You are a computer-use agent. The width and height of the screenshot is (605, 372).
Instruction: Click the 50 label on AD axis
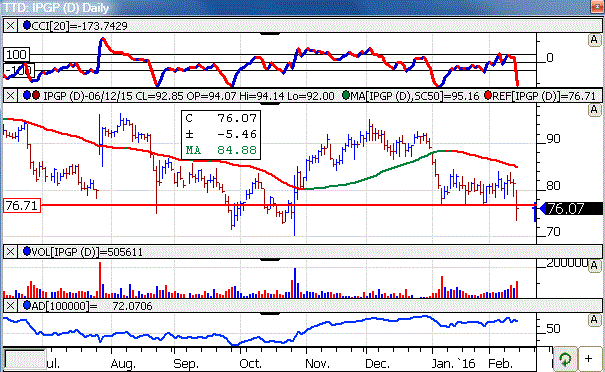pos(553,329)
